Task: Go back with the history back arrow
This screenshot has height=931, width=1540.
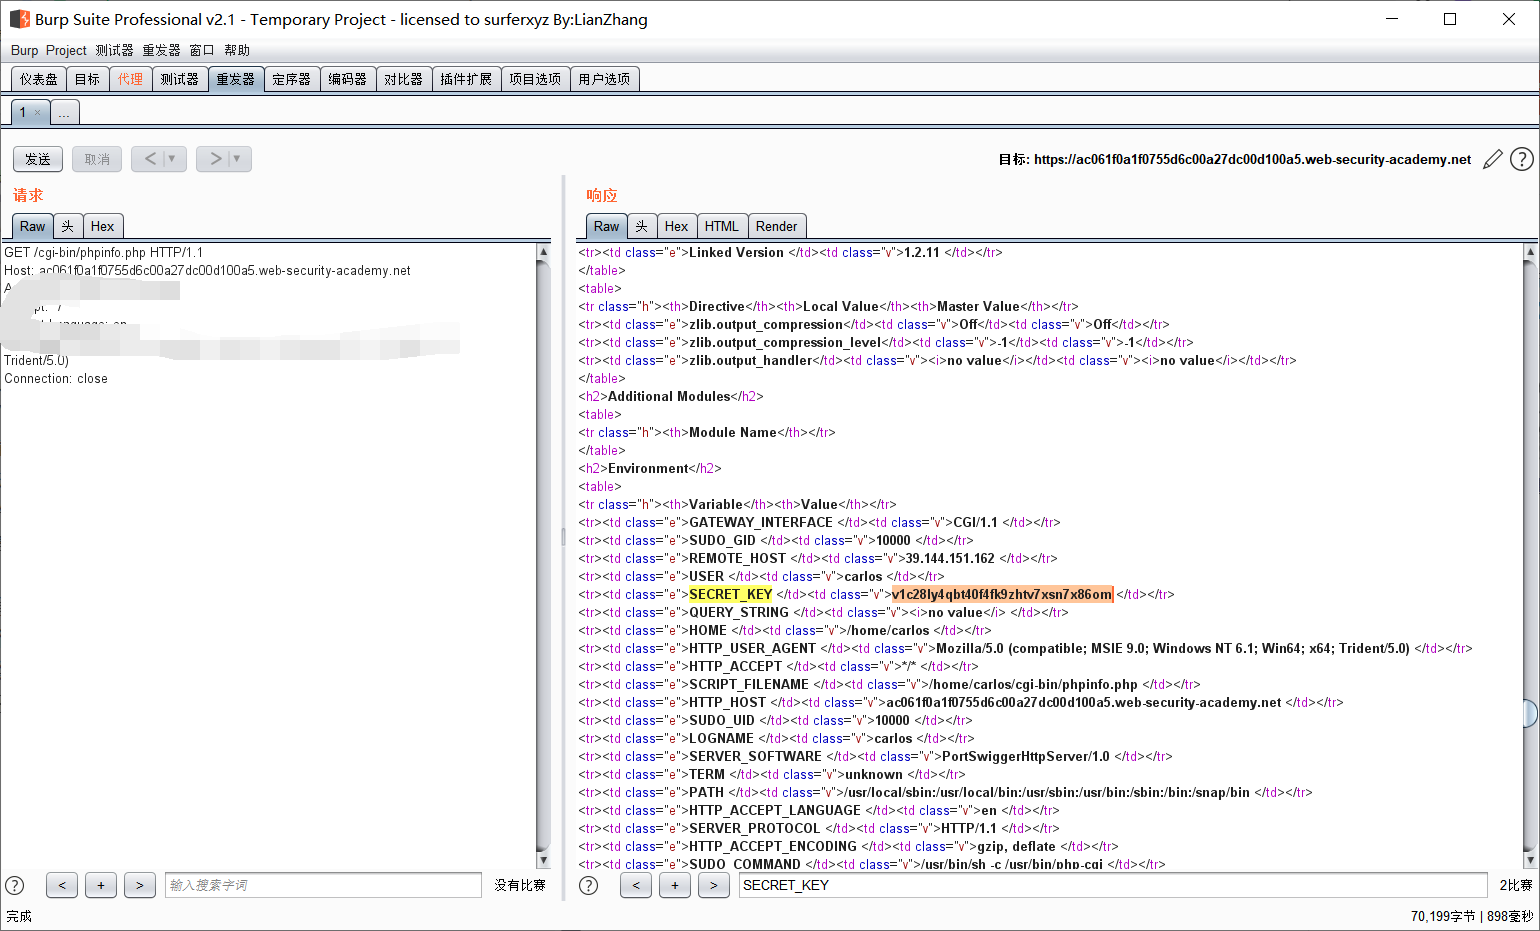Action: pos(150,159)
